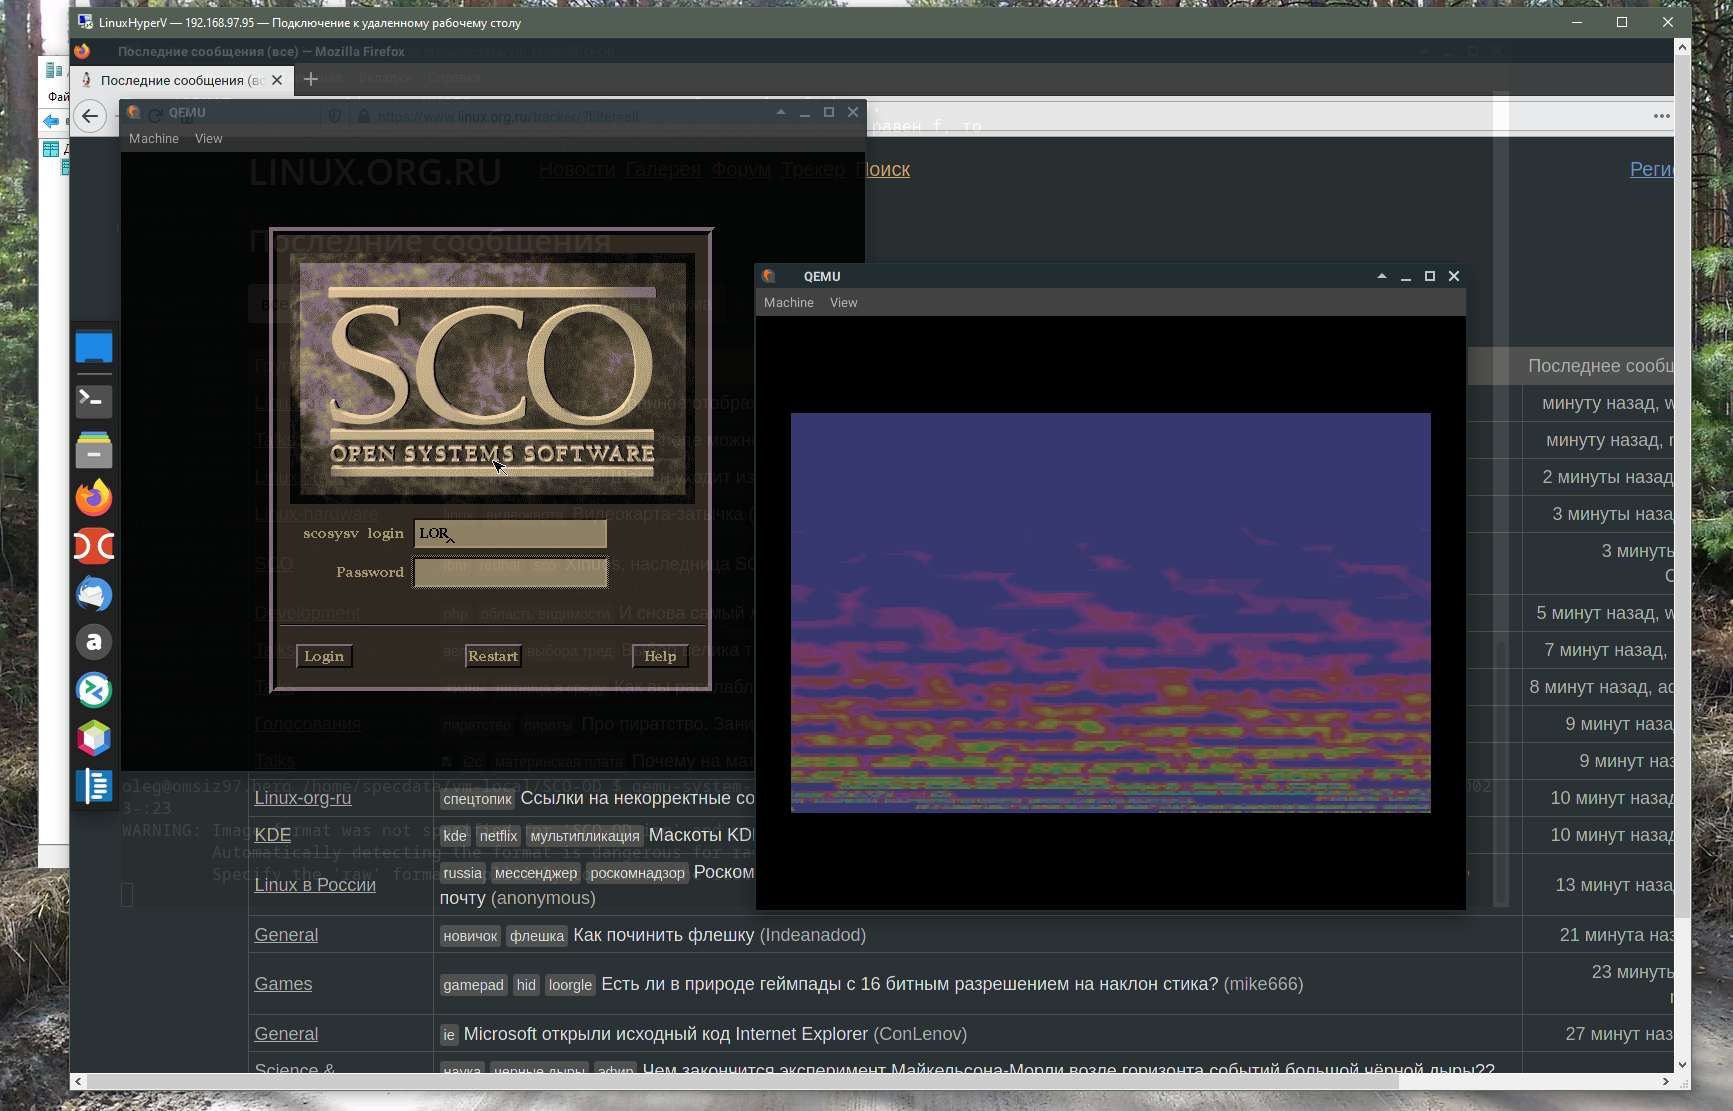1733x1111 pixels.
Task: Shade the right QEMU window with up arrow
Action: pos(1382,276)
